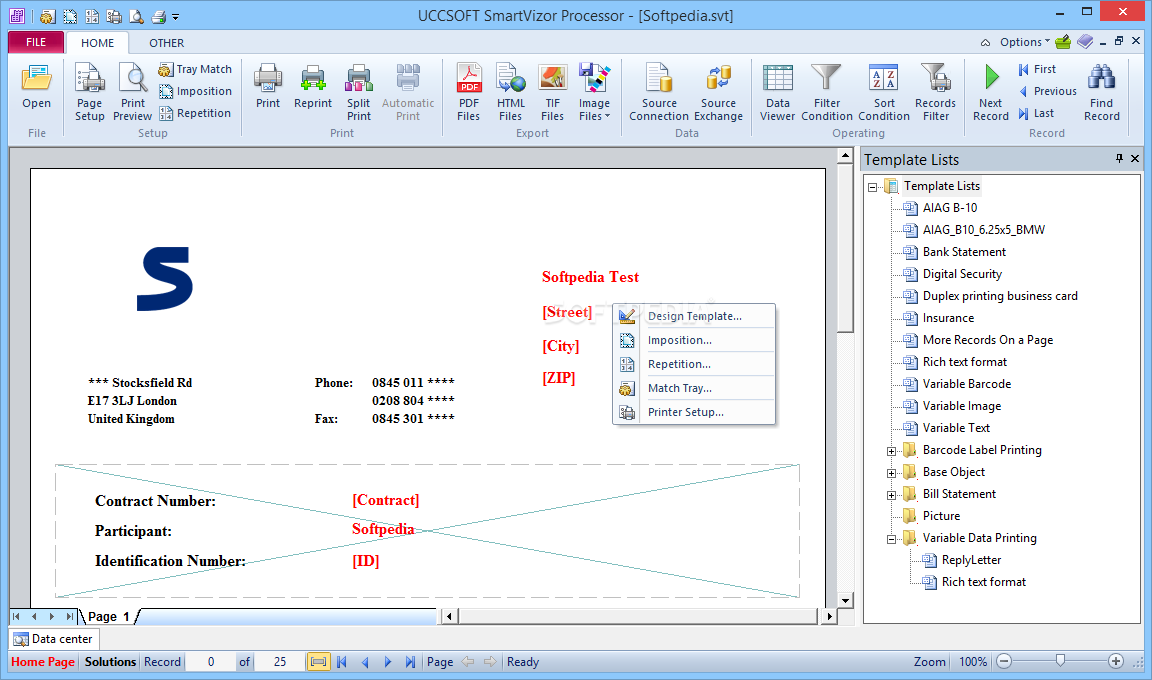
Task: Adjust the zoom slider handle
Action: (x=1060, y=661)
